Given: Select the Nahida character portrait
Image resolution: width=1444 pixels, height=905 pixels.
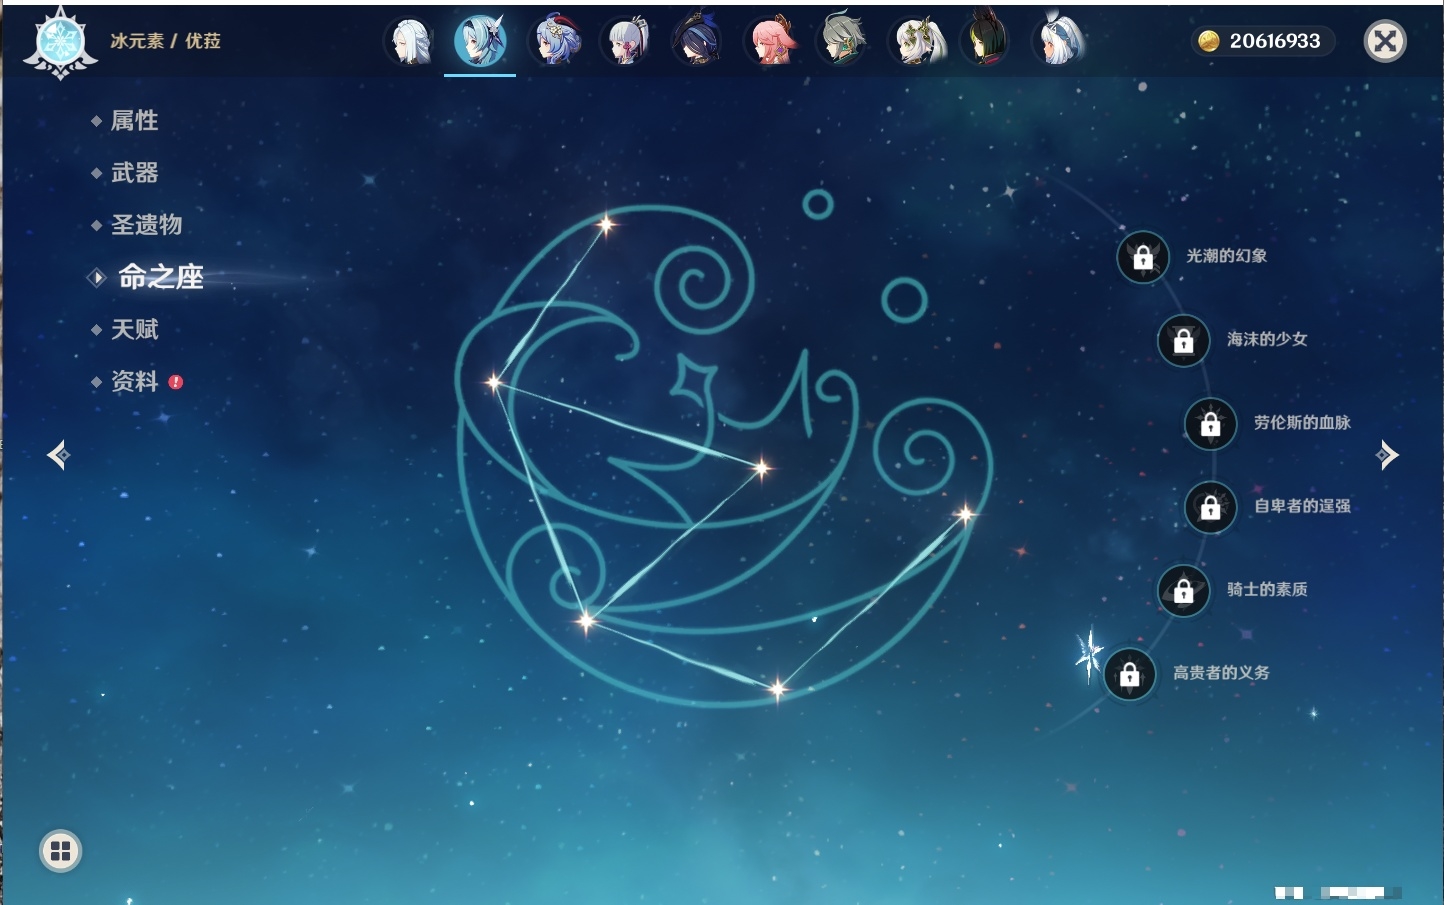Looking at the screenshot, I should [x=917, y=42].
